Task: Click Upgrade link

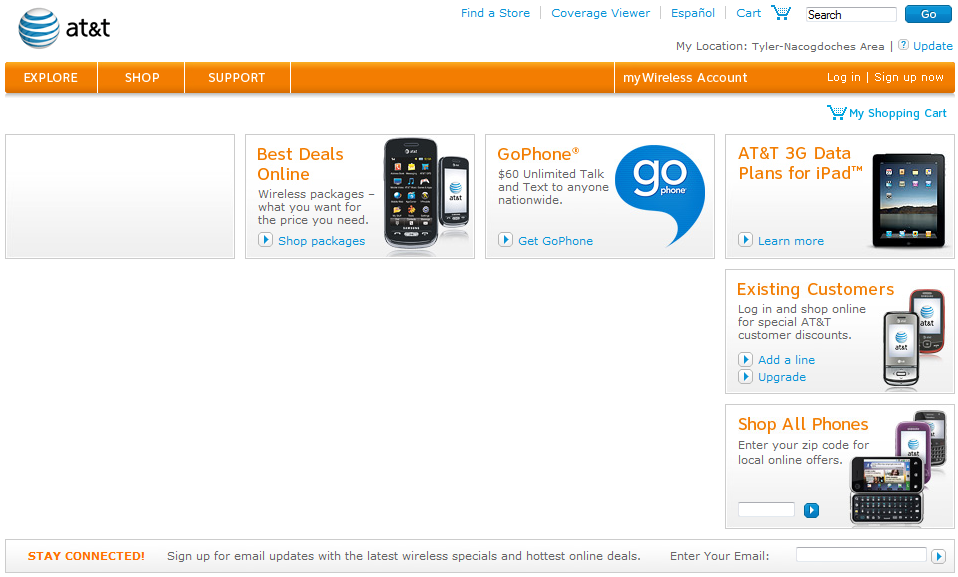Action: coord(781,377)
